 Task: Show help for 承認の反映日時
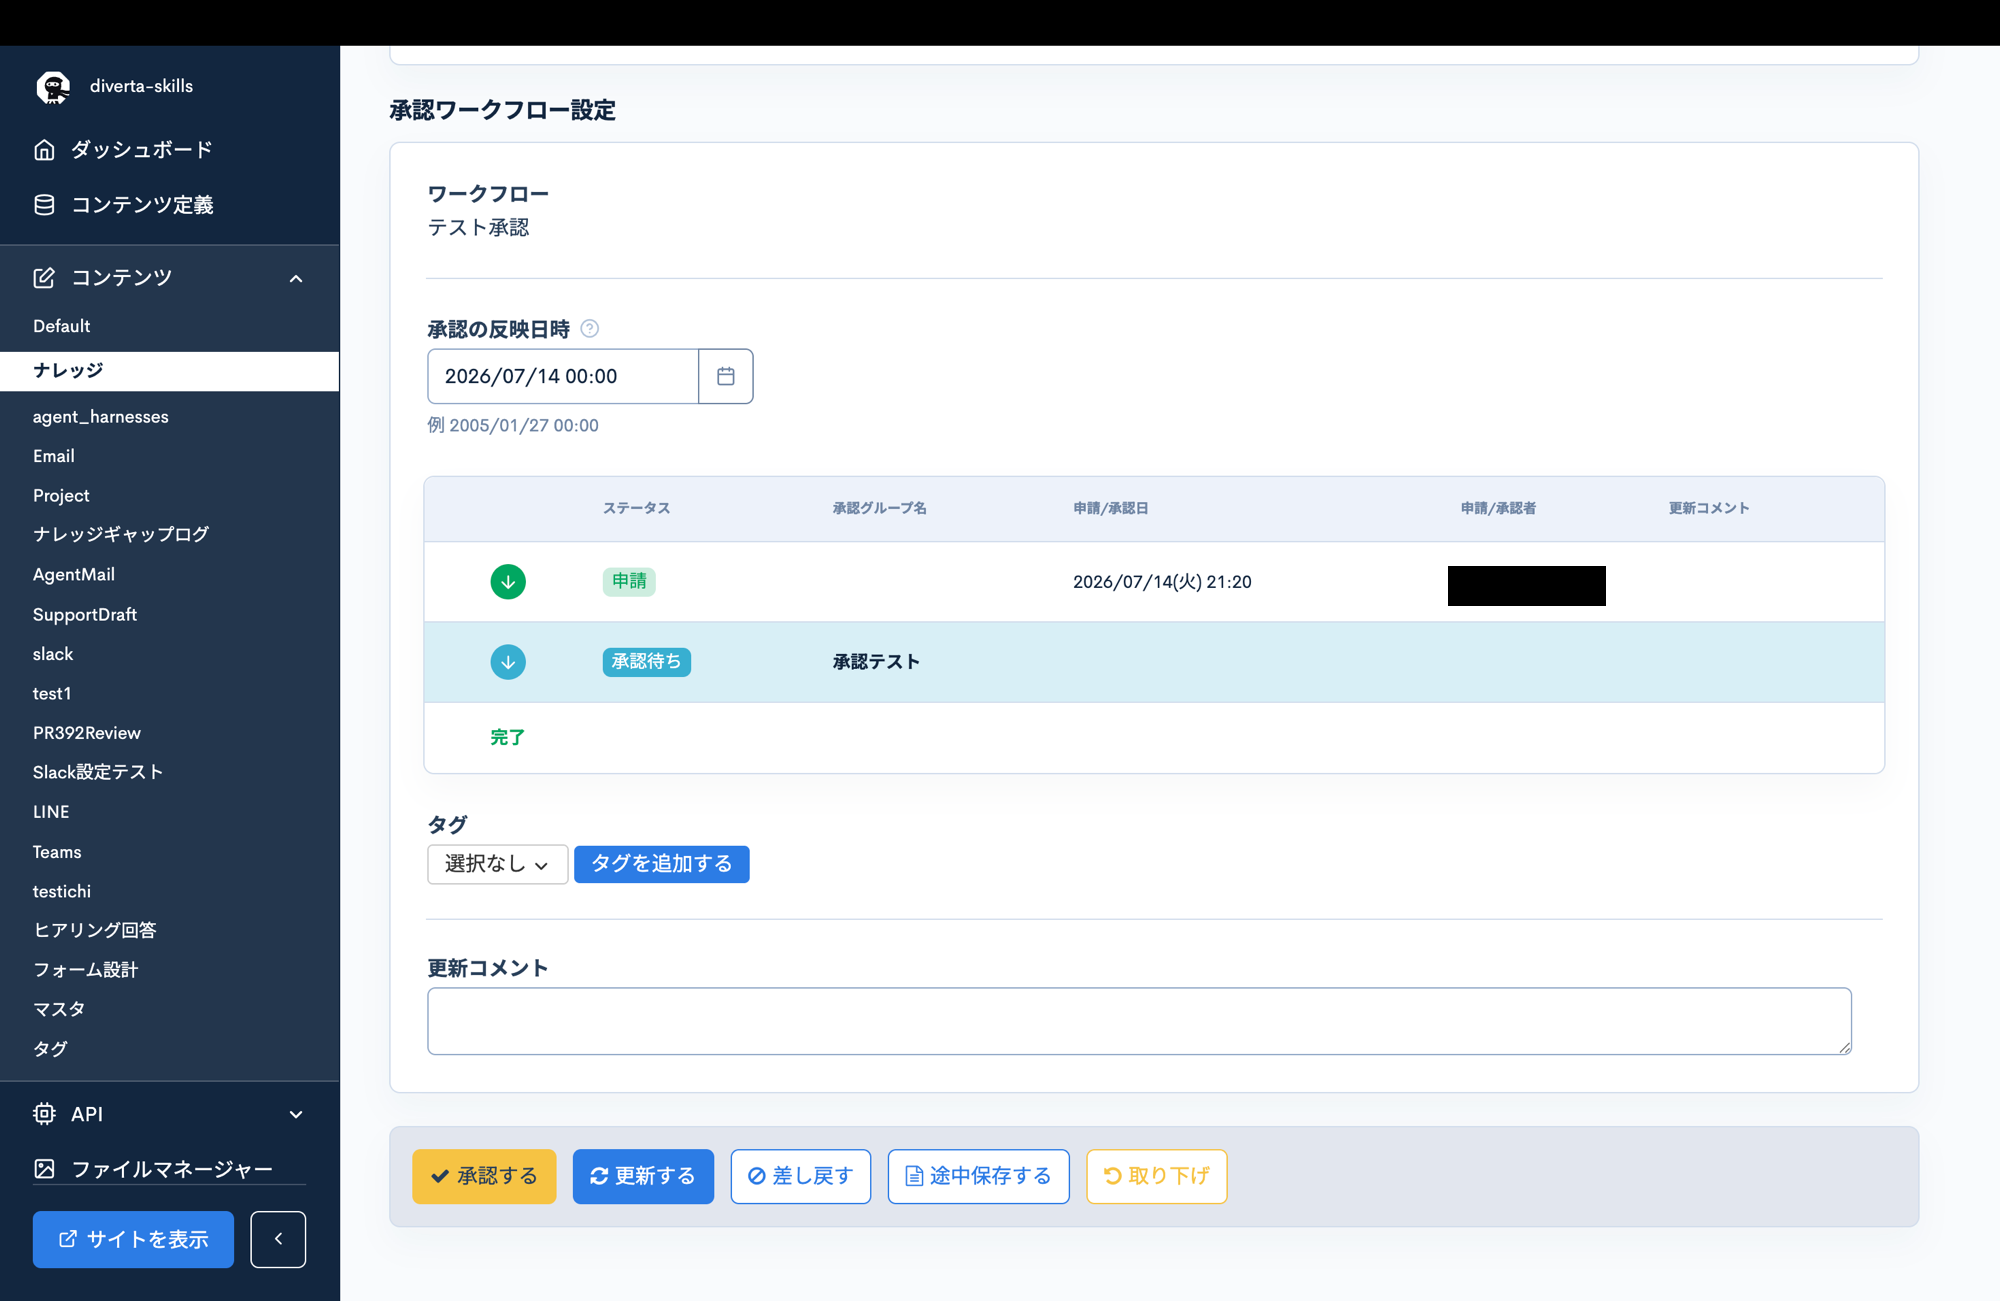pyautogui.click(x=590, y=329)
